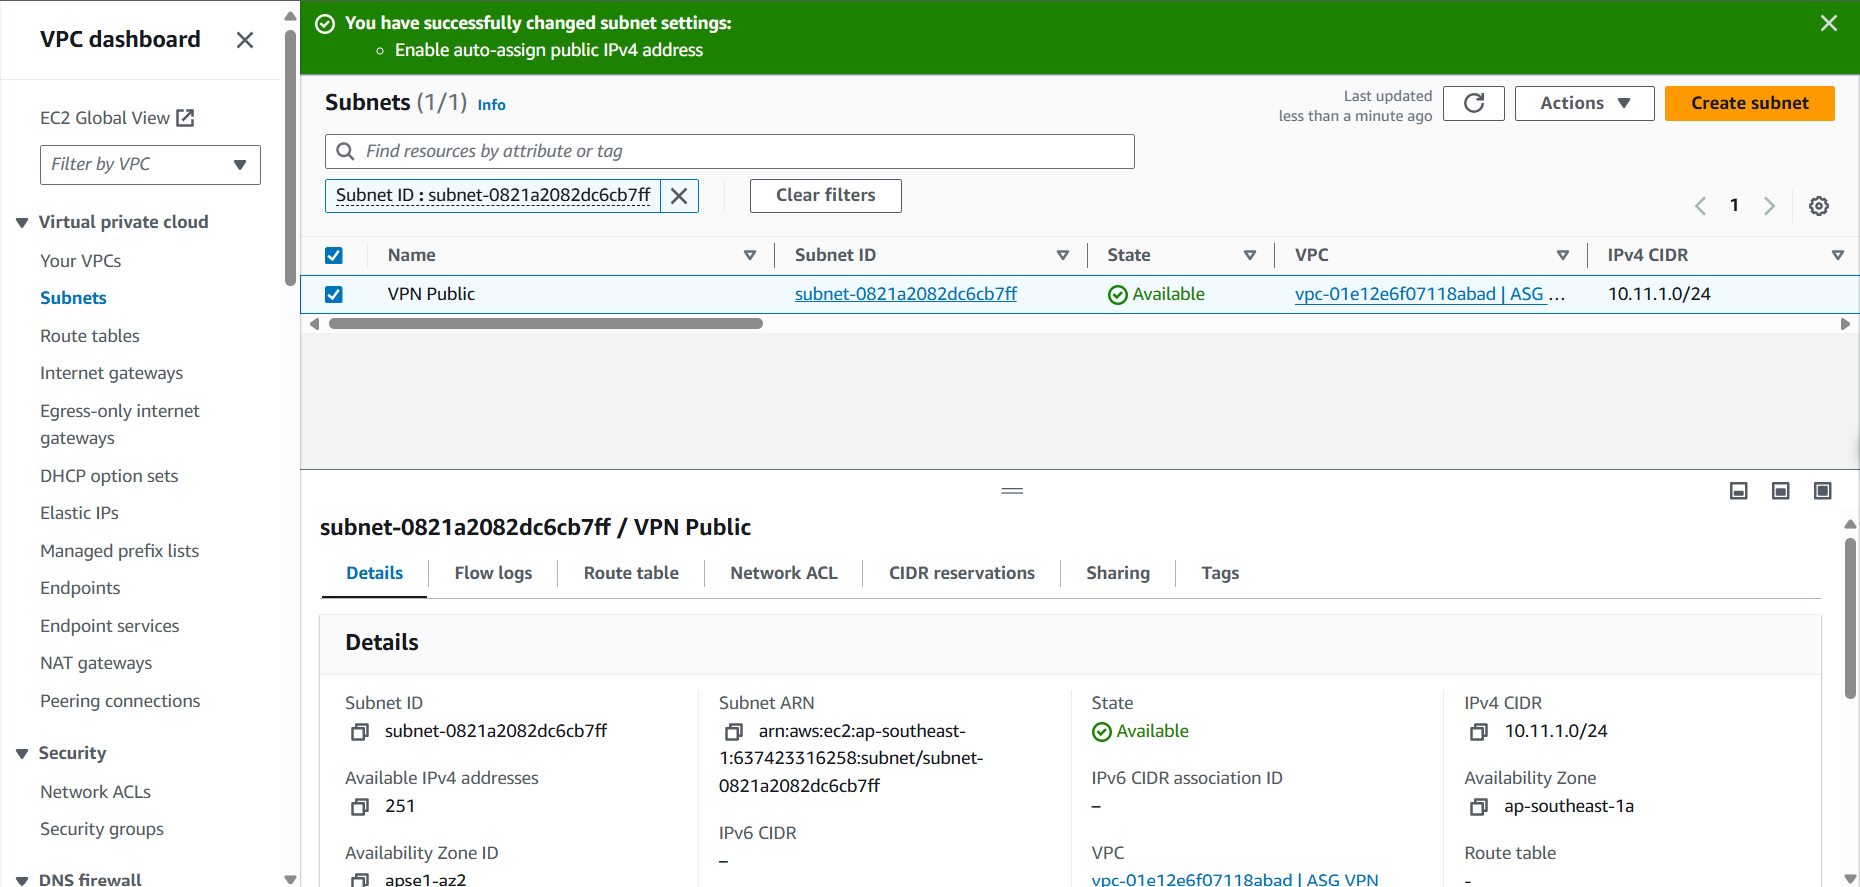Open Network ACLs in sidebar

coord(95,792)
